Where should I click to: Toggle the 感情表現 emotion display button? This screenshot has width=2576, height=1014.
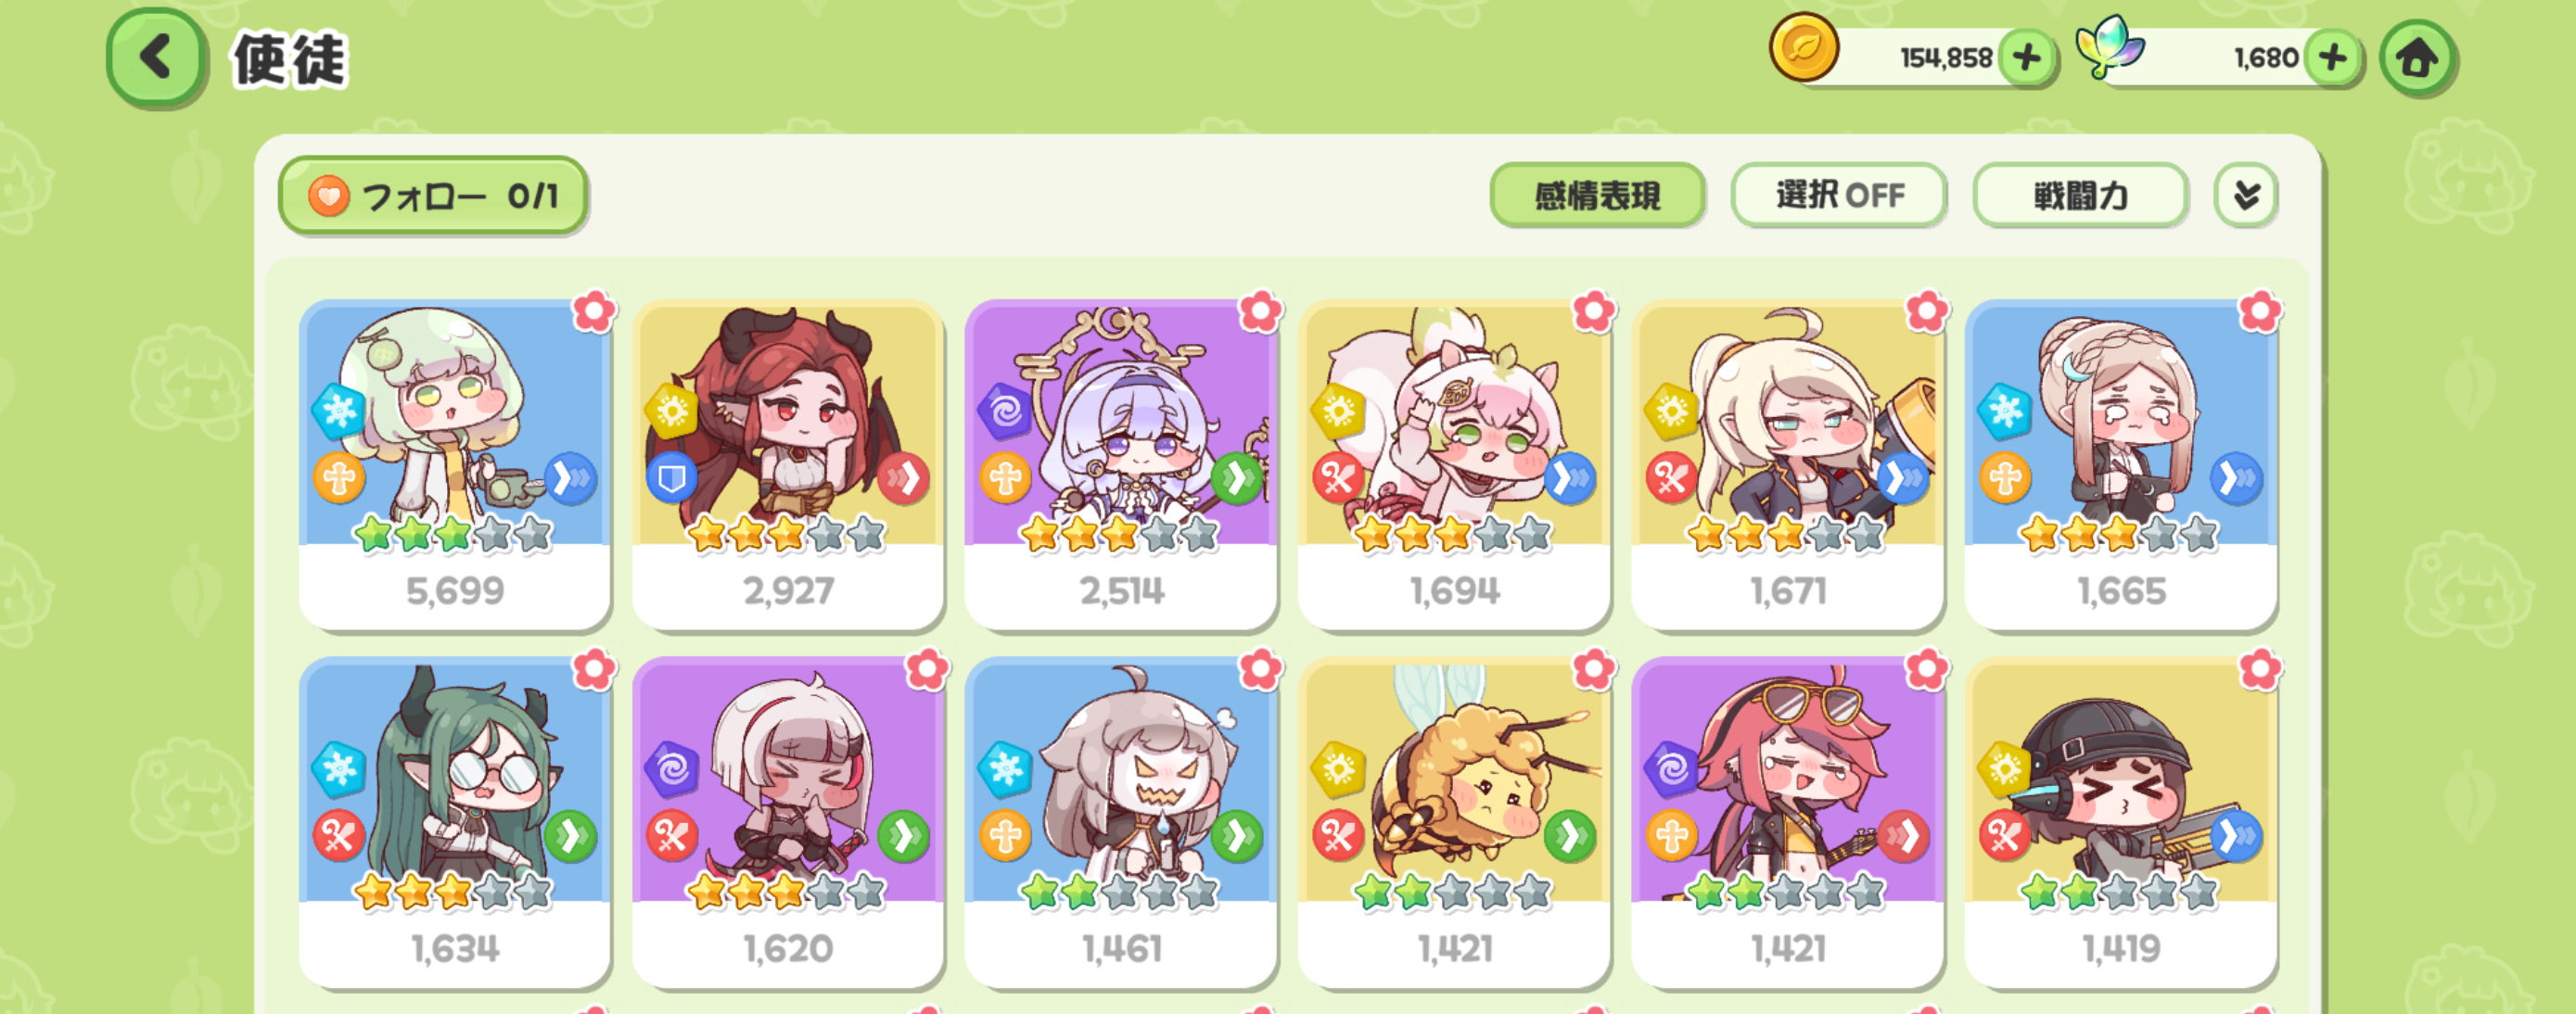[1597, 195]
